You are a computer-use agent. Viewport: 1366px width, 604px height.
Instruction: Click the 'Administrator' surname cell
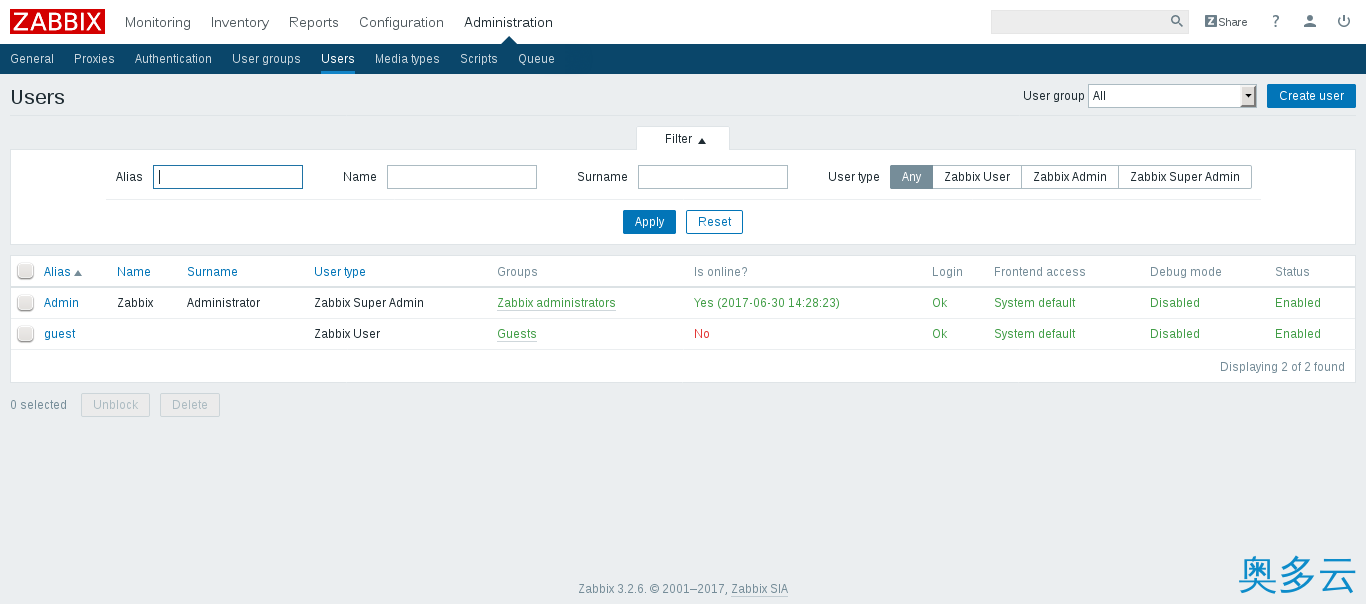point(223,303)
